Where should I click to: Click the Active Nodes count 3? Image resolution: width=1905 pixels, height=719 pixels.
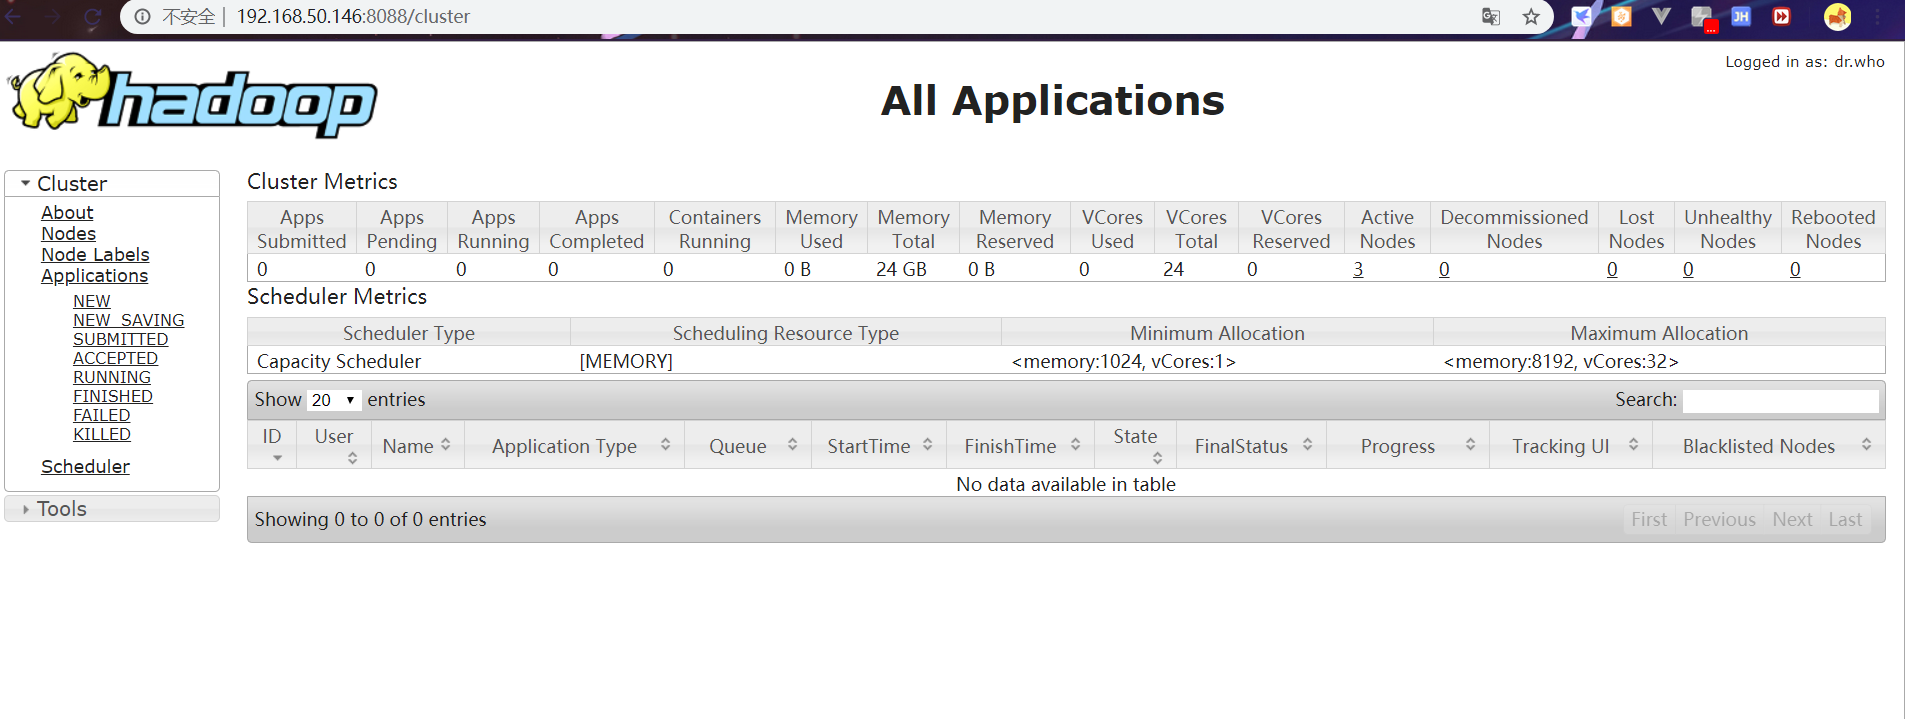point(1358,269)
